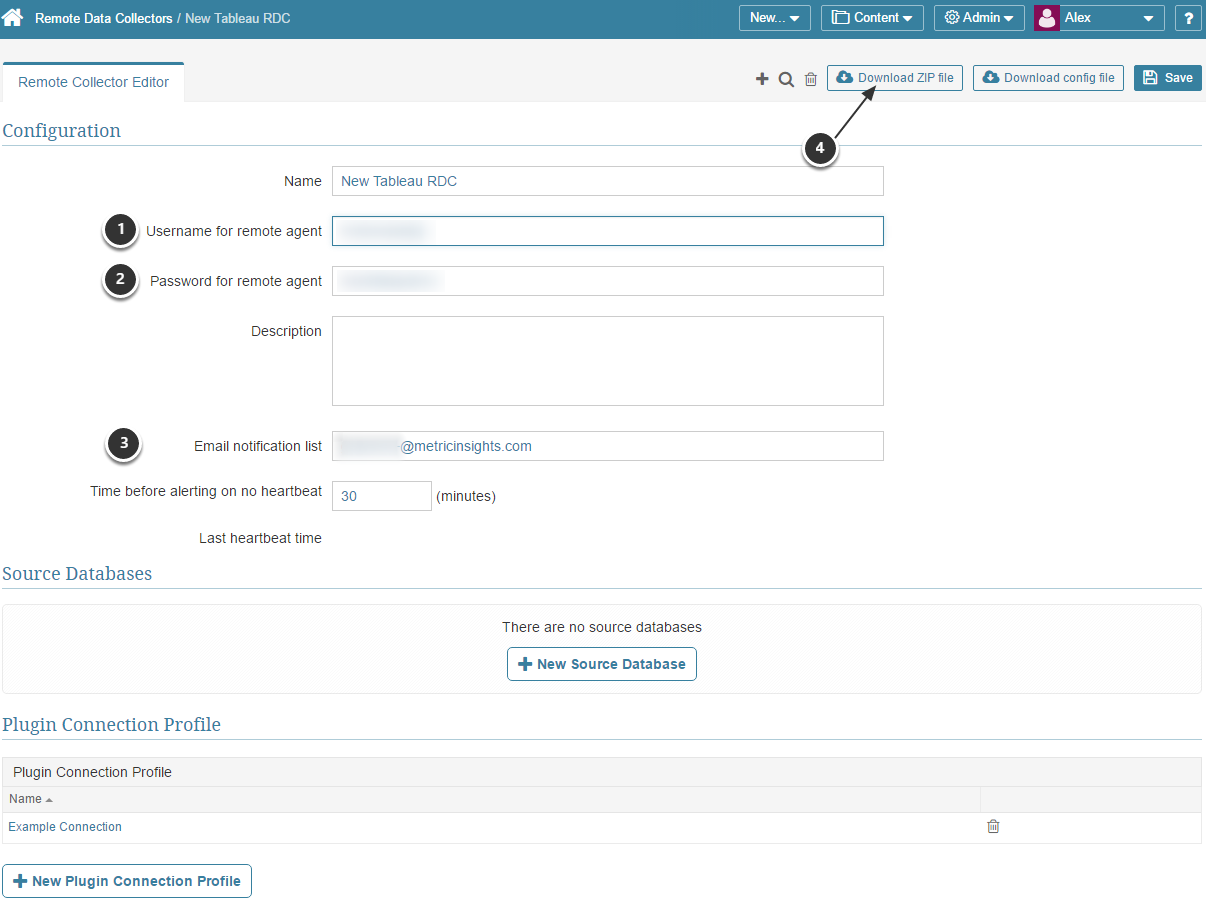
Task: Click the Admin gear icon
Action: [951, 17]
